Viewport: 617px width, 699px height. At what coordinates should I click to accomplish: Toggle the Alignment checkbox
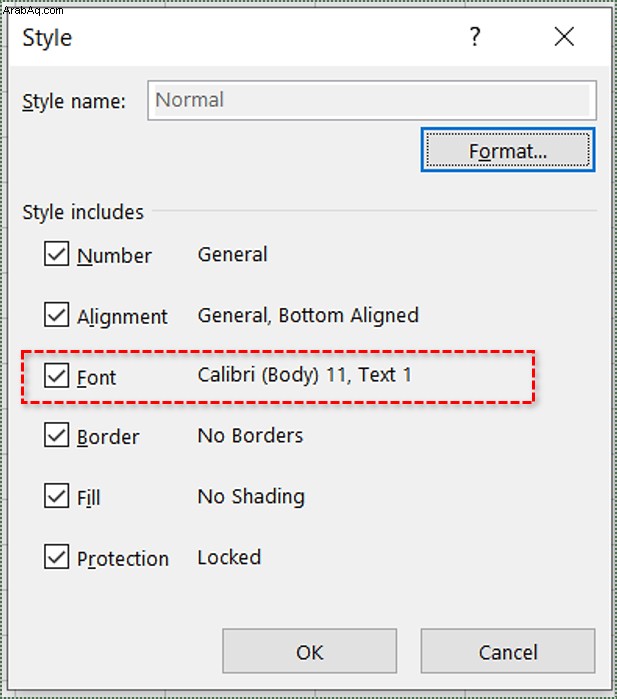(56, 316)
